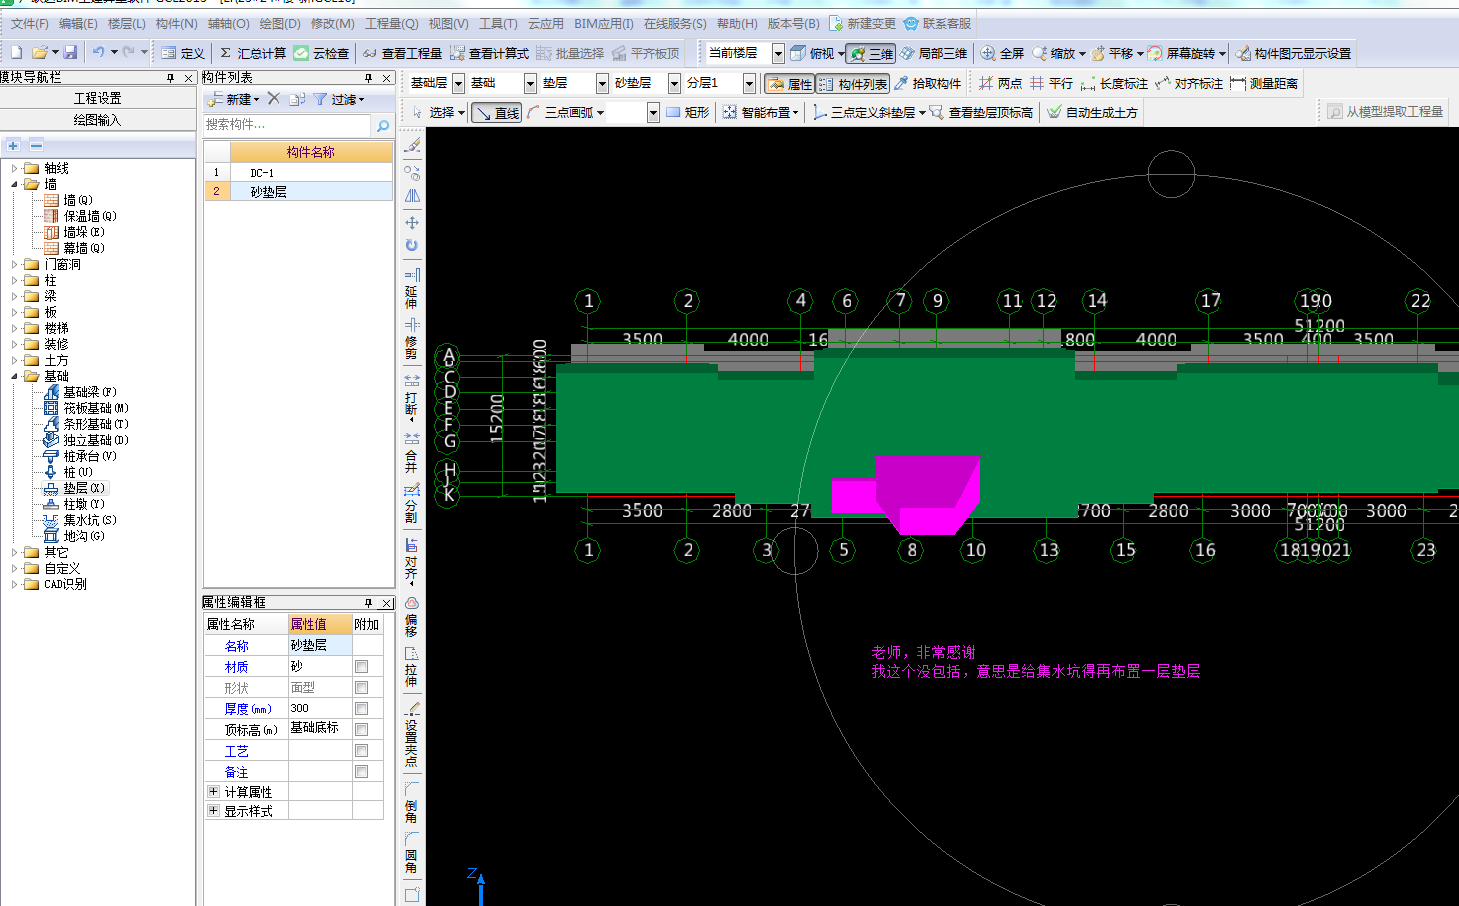The image size is (1459, 906).
Task: Expand the 计算属性 row
Action: tap(213, 791)
